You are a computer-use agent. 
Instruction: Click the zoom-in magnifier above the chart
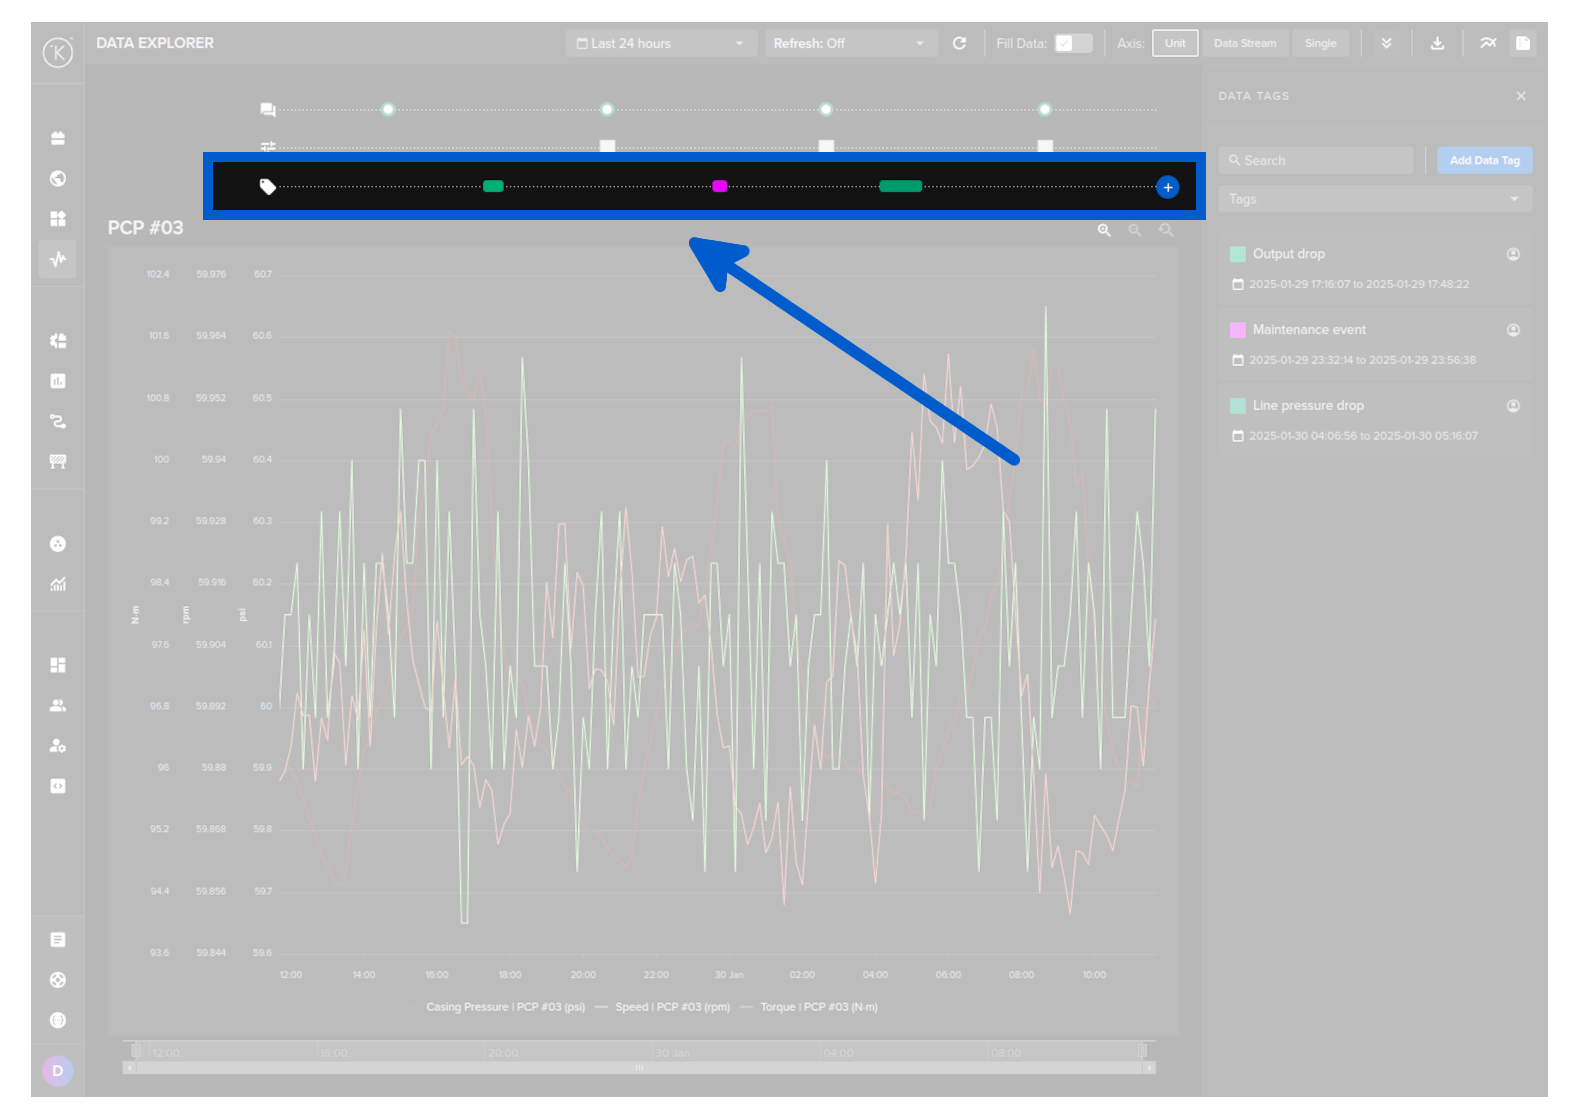[x=1104, y=230]
